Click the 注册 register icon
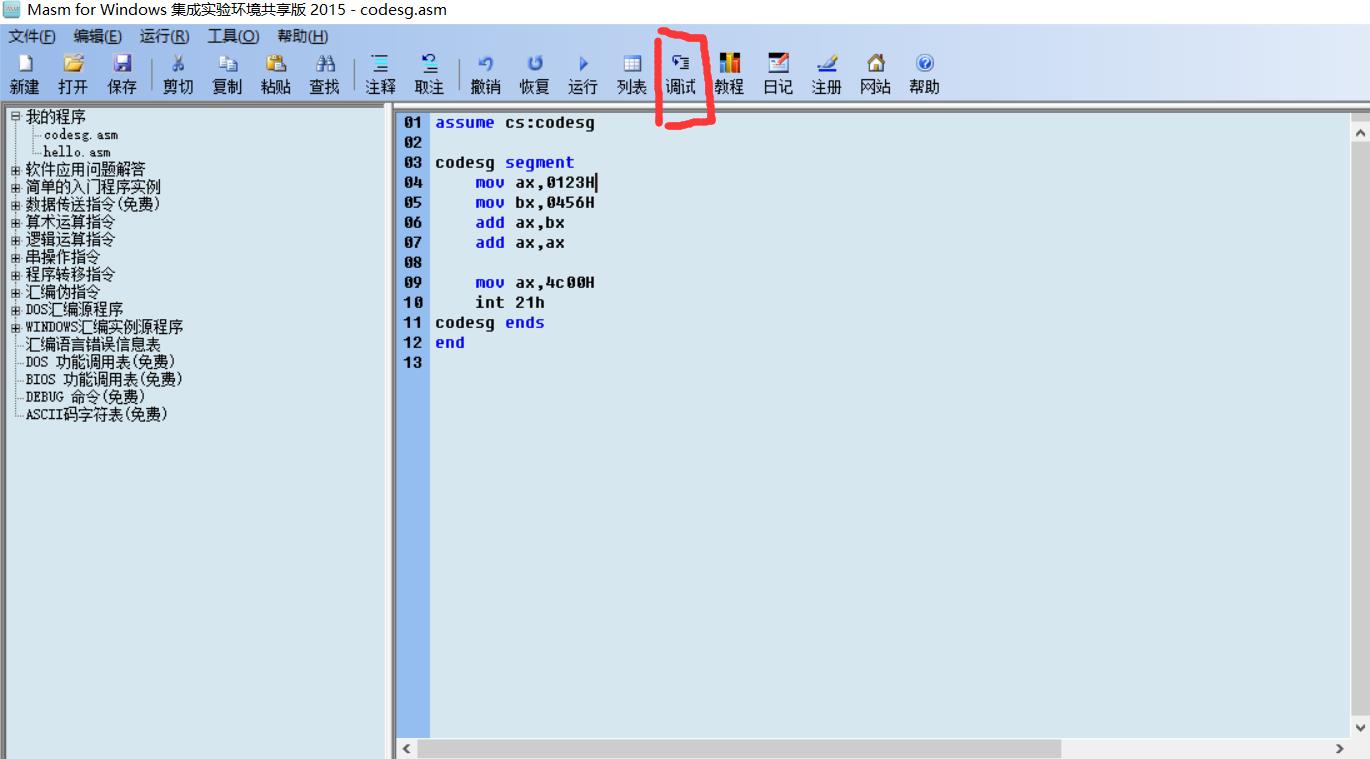1370x759 pixels. coord(826,63)
